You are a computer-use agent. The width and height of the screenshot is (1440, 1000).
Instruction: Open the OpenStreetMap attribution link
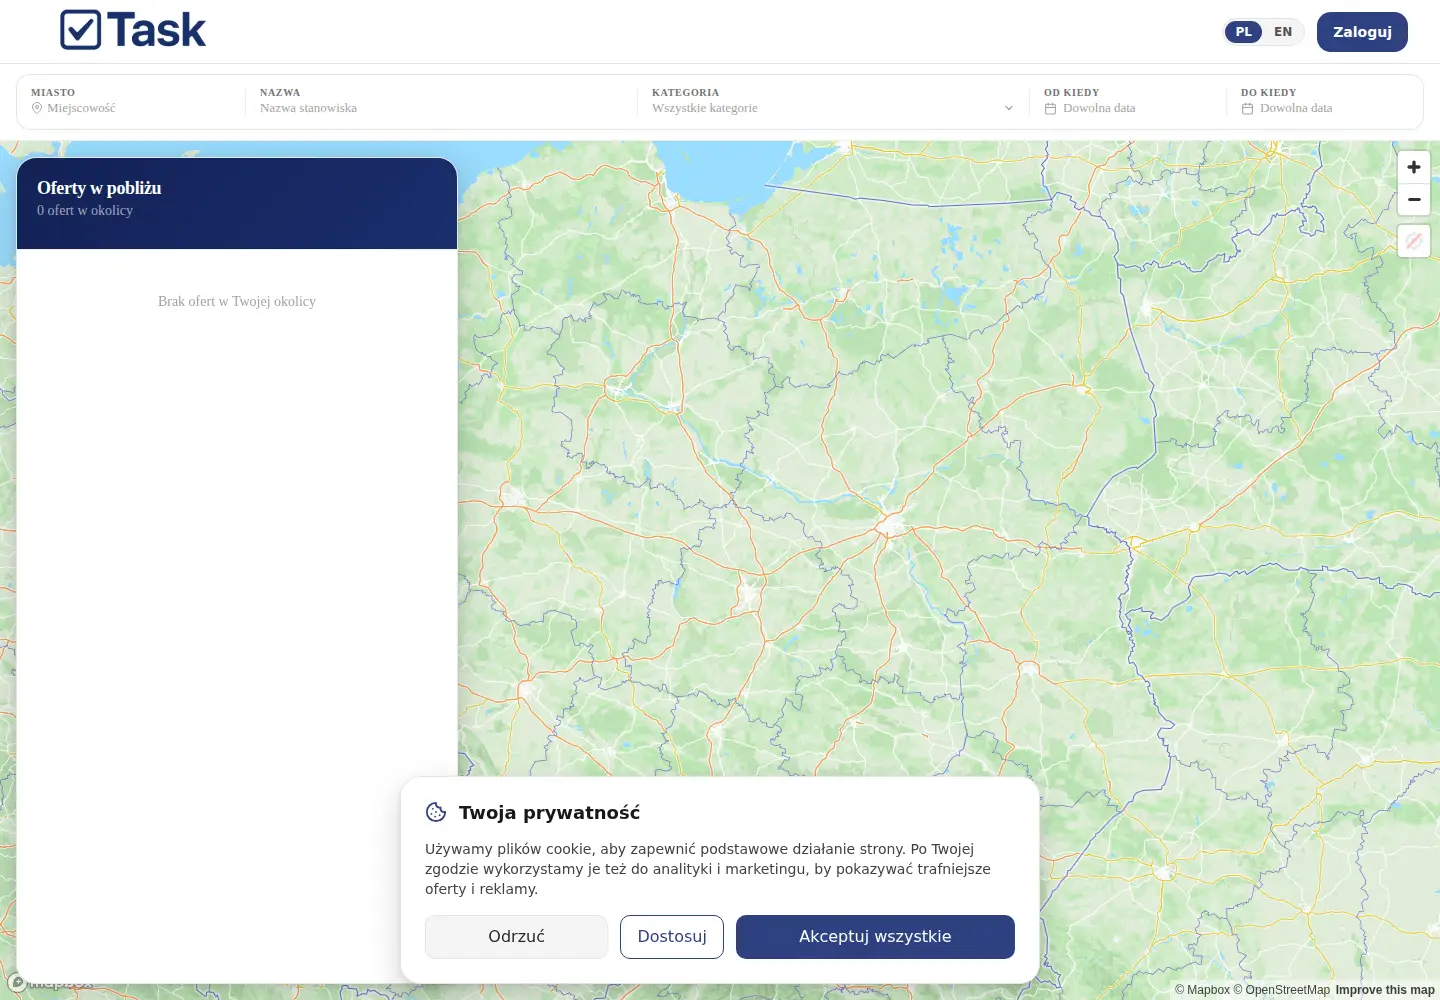pos(1282,990)
